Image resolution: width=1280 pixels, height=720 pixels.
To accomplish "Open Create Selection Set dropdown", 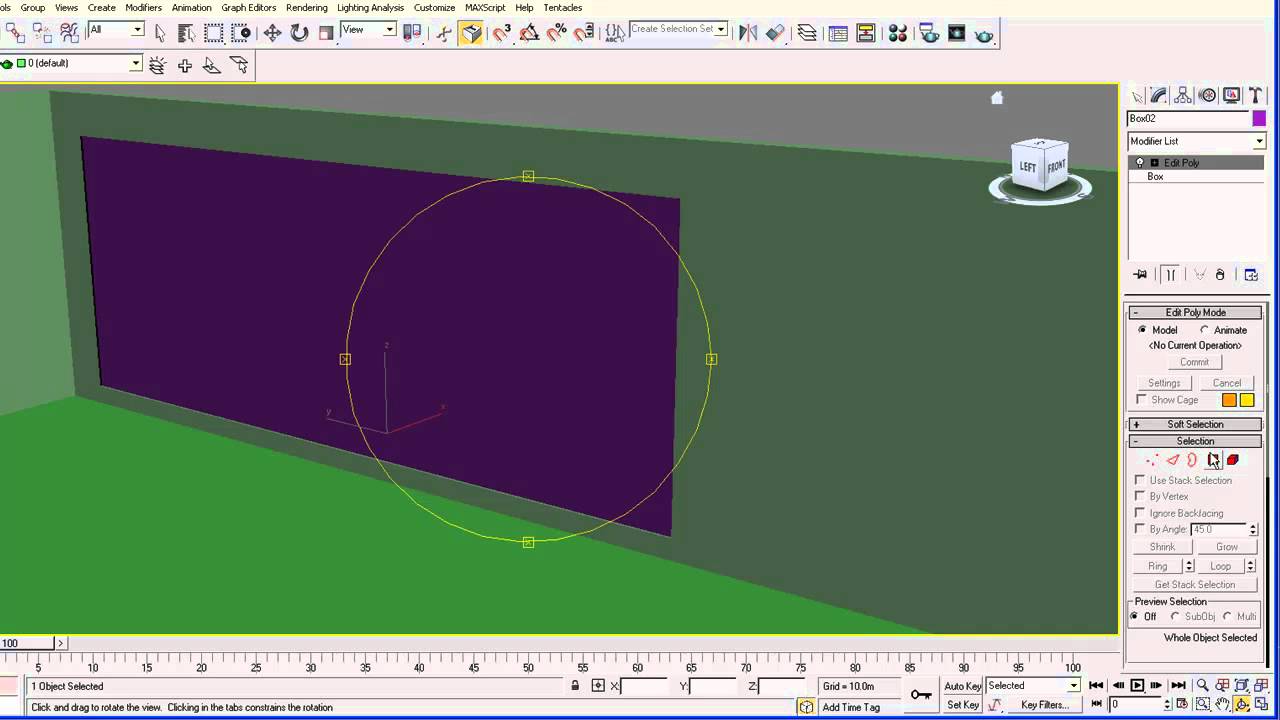I will [678, 29].
